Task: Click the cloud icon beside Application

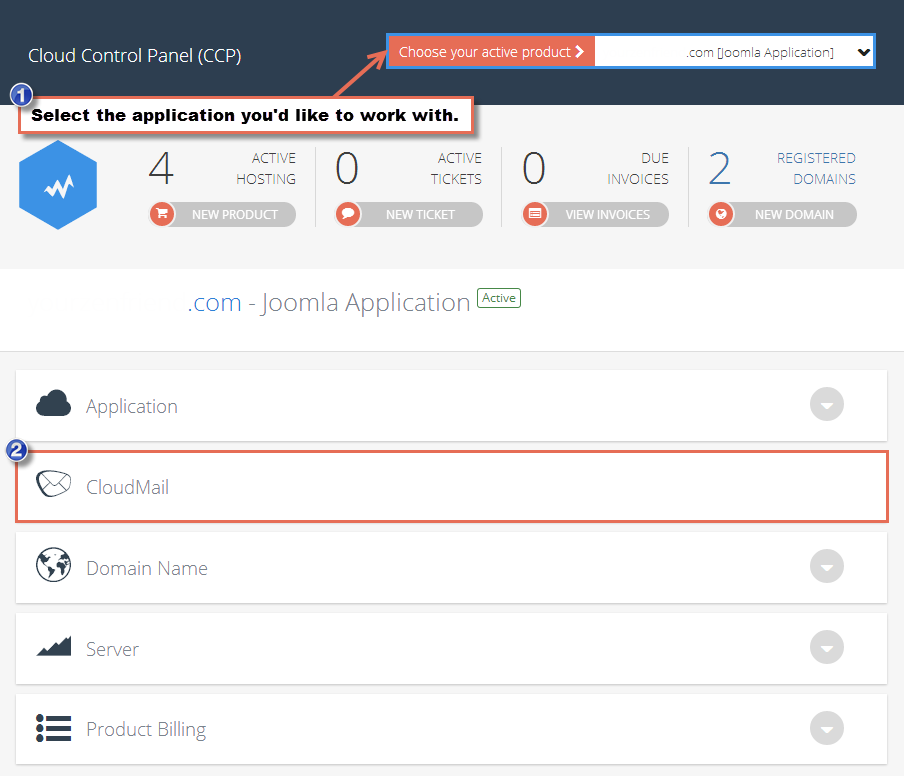Action: (x=53, y=404)
